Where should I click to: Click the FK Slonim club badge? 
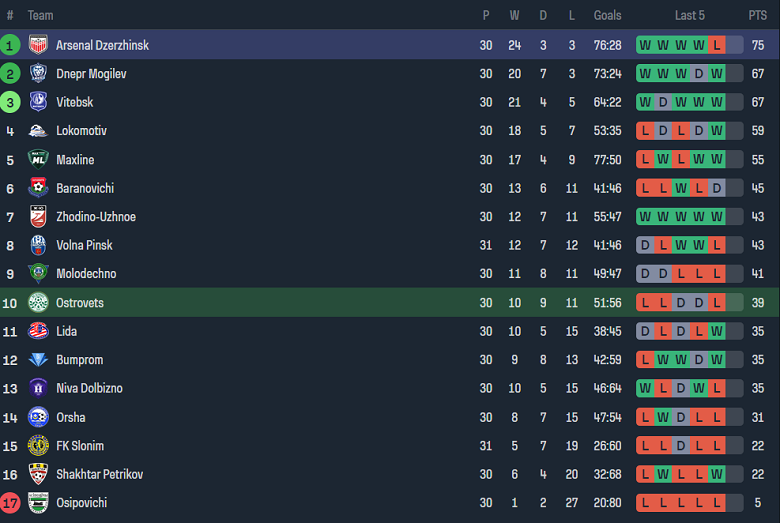38,446
